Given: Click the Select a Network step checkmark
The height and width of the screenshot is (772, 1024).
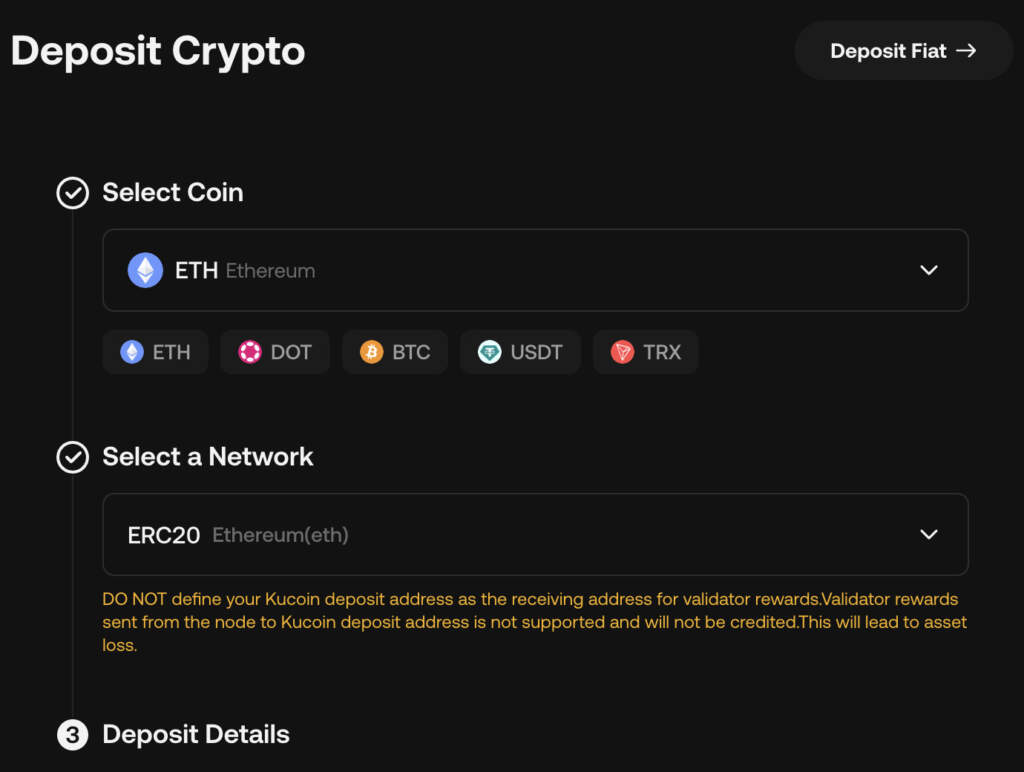Looking at the screenshot, I should 72,457.
